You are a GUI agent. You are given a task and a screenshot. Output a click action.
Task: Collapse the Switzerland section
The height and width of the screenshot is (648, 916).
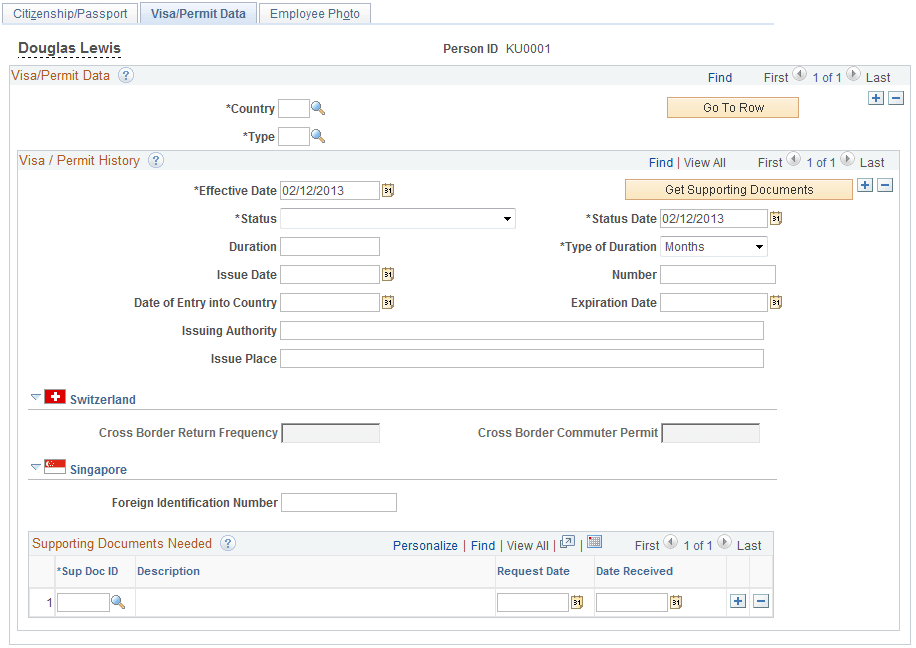(x=35, y=395)
